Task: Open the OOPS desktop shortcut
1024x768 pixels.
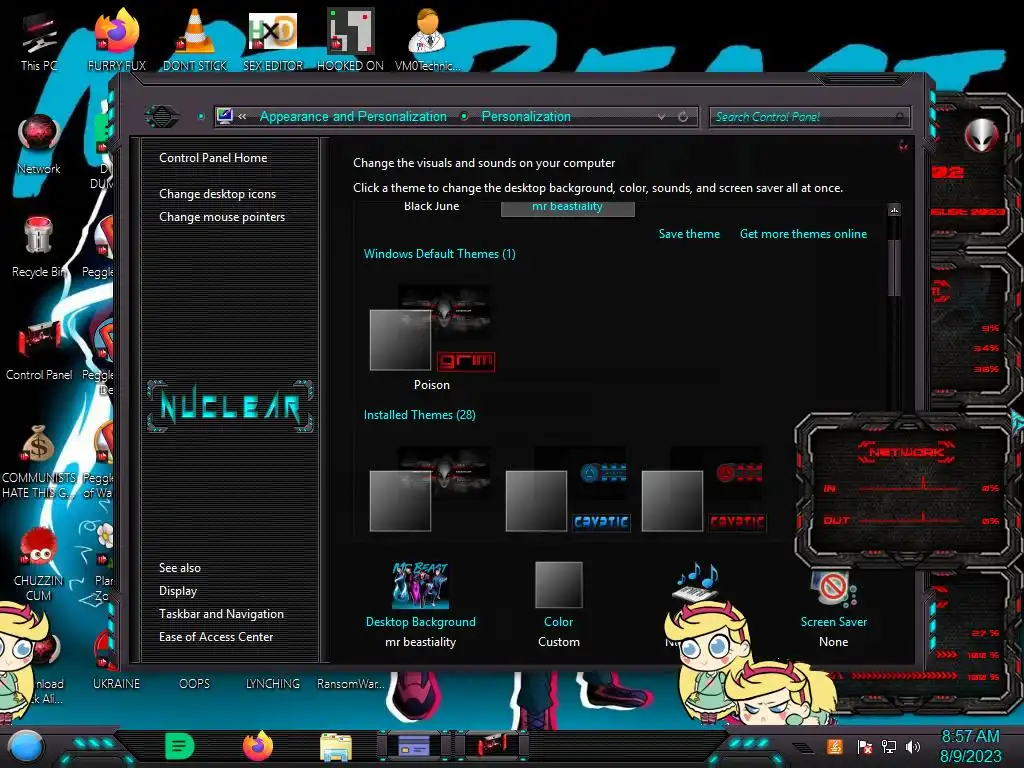Action: (195, 683)
